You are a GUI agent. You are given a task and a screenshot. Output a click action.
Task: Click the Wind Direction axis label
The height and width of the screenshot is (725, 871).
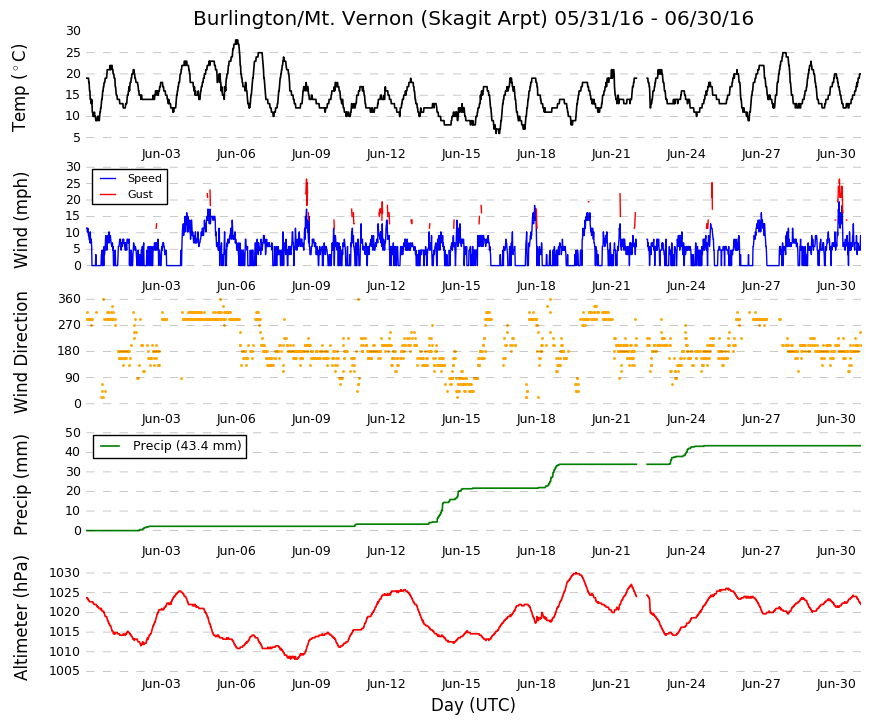pyautogui.click(x=20, y=353)
